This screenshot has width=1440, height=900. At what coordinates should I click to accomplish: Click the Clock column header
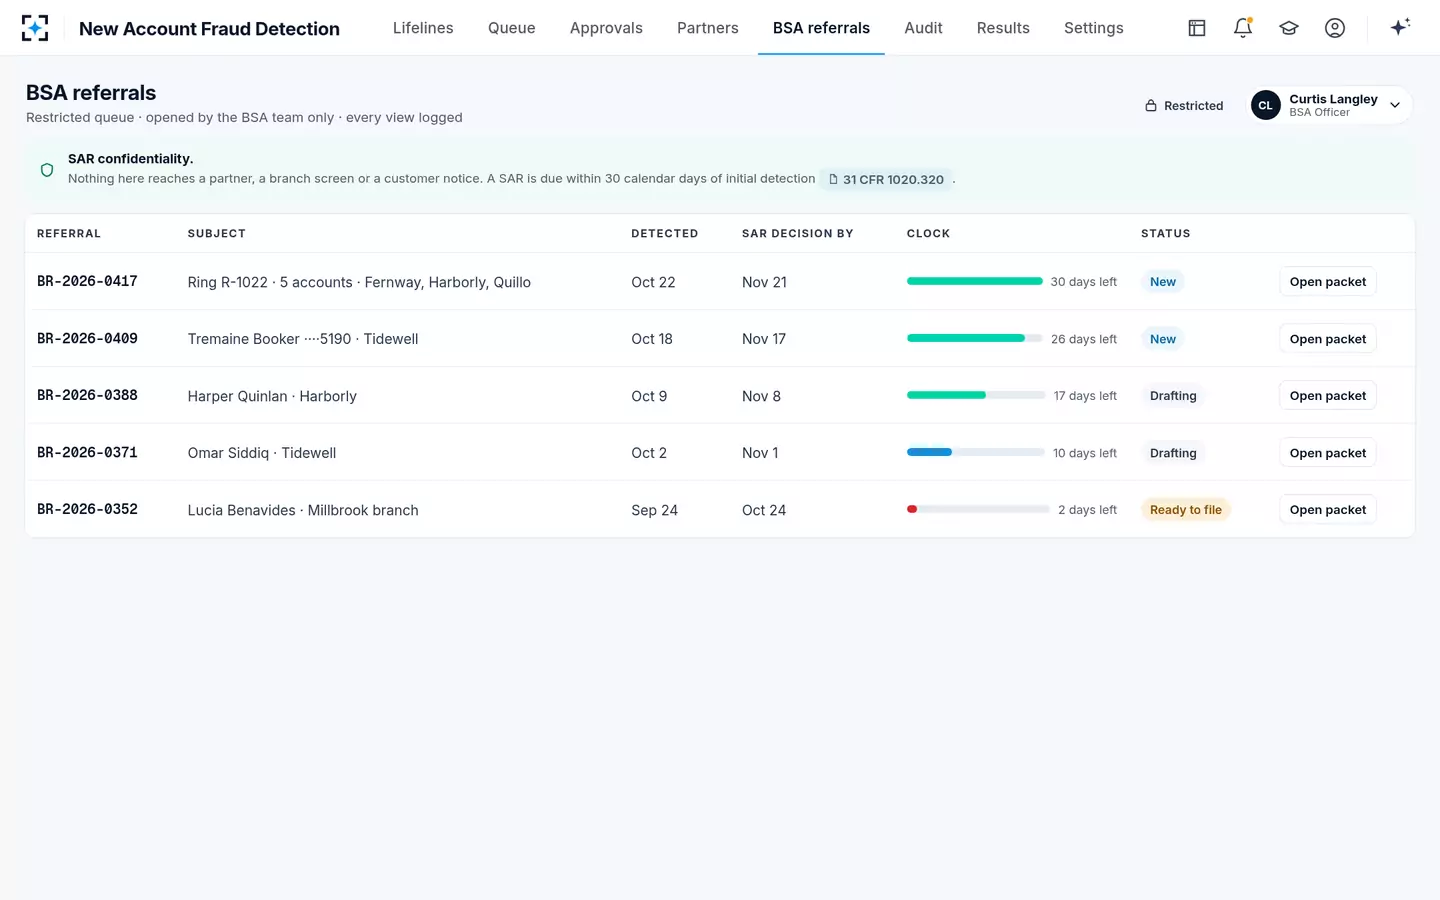[928, 233]
